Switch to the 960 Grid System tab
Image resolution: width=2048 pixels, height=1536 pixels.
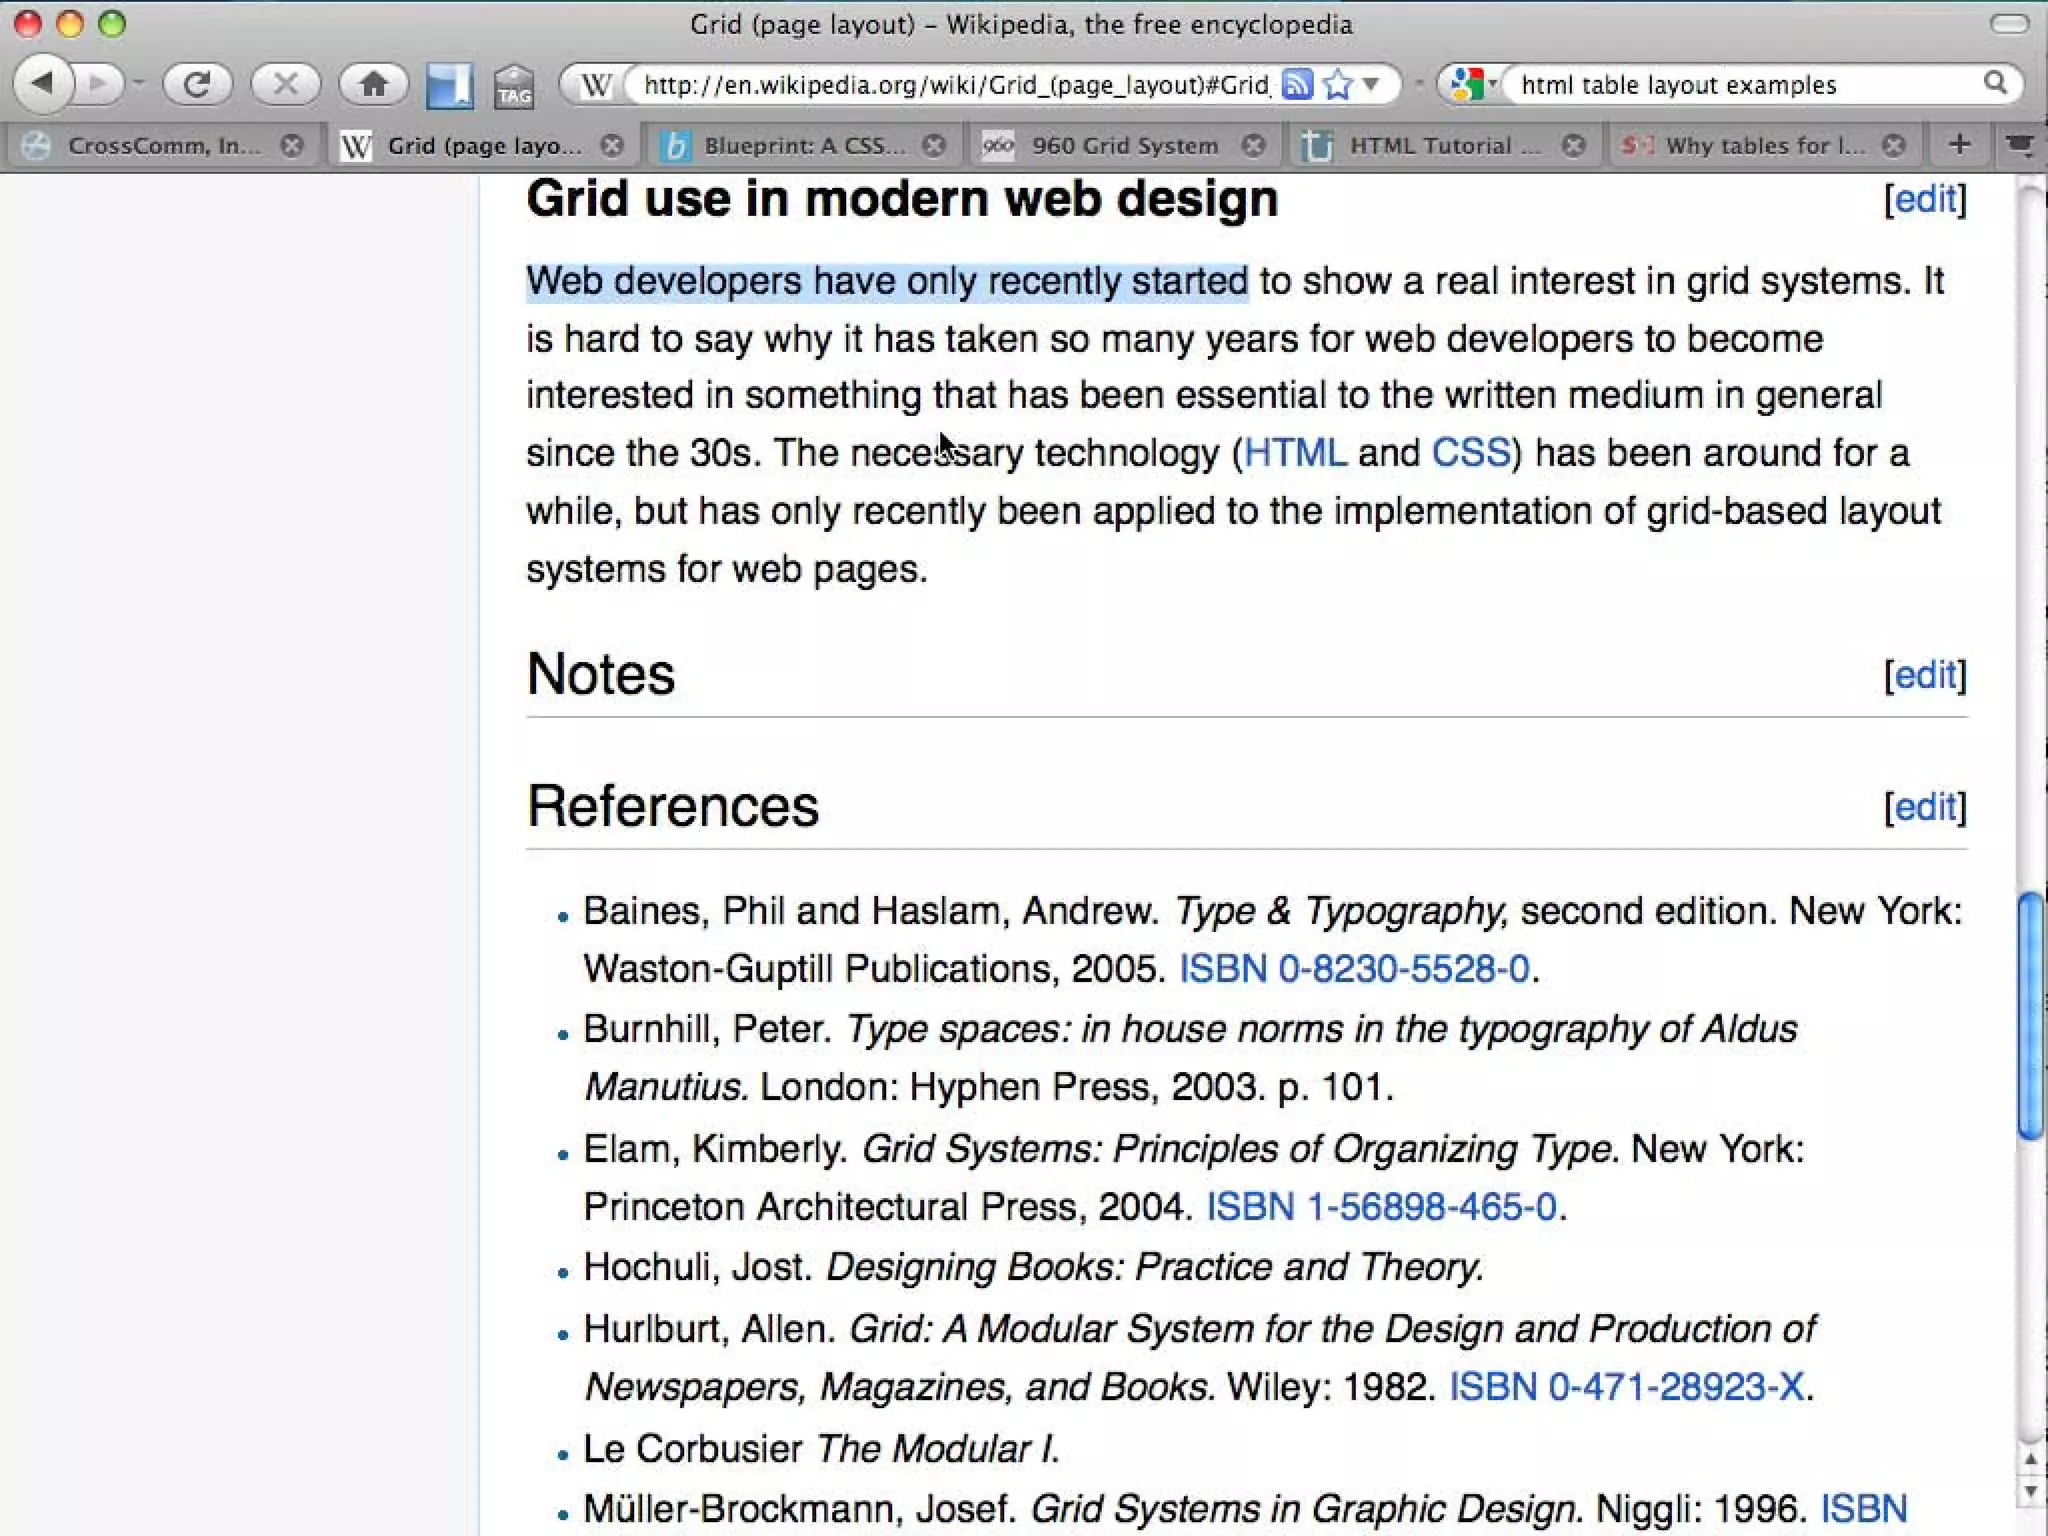1124,146
